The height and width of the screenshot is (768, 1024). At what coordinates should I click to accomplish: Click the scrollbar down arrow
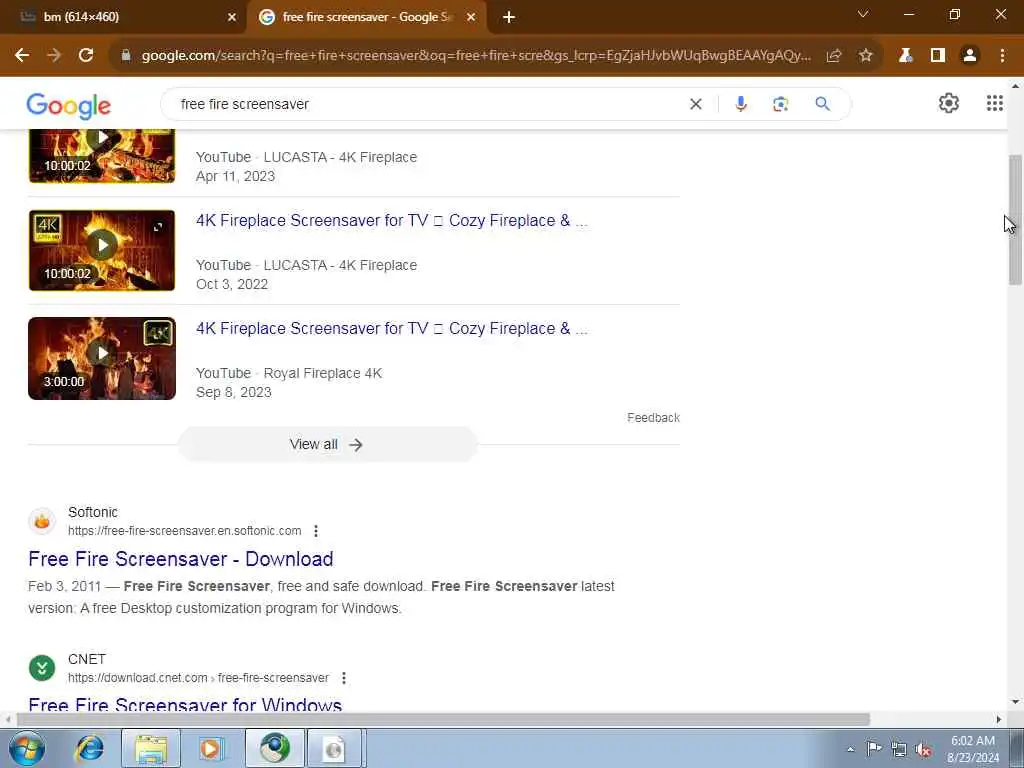[x=1016, y=702]
